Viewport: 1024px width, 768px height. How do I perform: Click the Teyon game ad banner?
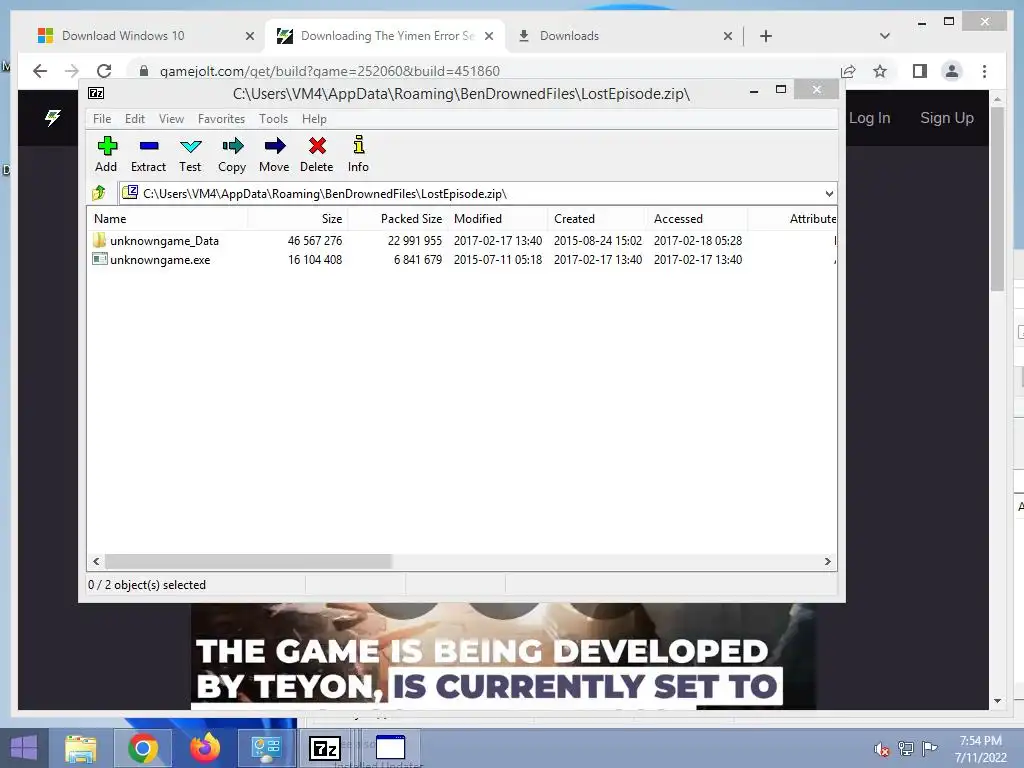pos(503,656)
